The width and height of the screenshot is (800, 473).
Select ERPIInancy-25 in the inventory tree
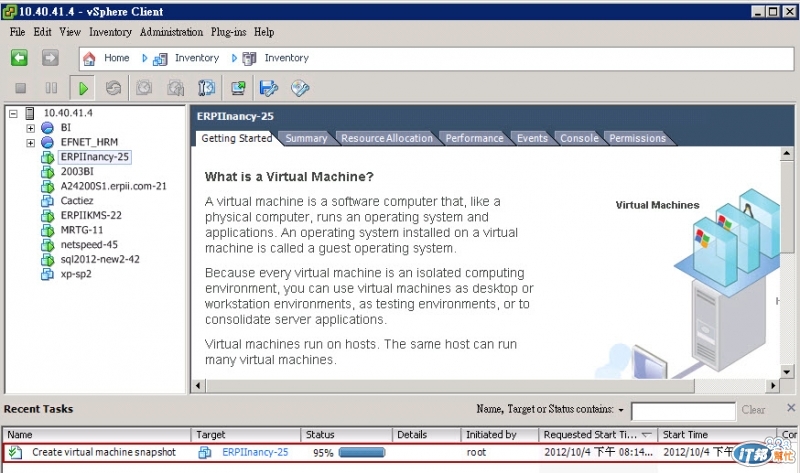tap(94, 157)
